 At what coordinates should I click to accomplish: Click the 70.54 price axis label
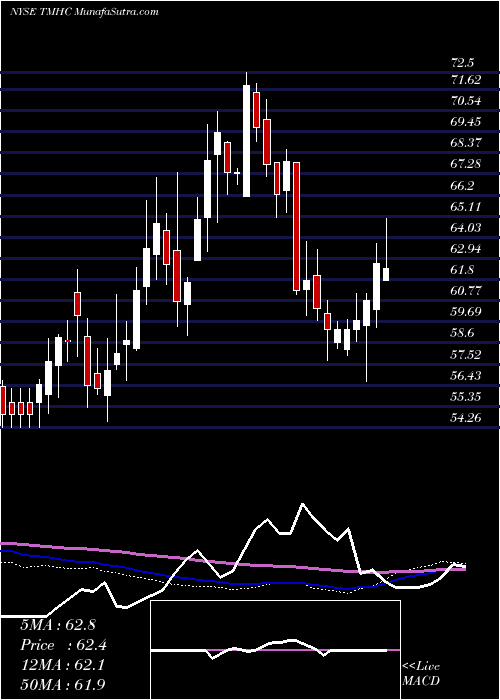(x=466, y=101)
